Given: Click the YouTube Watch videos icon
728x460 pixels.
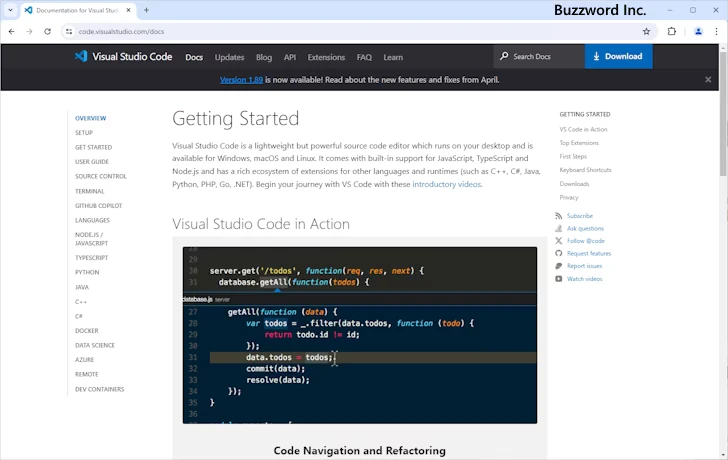Looking at the screenshot, I should [x=559, y=279].
